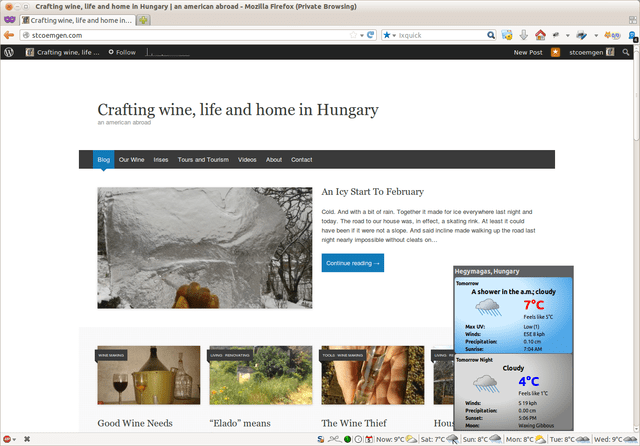Viewport: 640px width, 446px height.
Task: Click the Follow button in the admin bar
Action: pyautogui.click(x=122, y=52)
